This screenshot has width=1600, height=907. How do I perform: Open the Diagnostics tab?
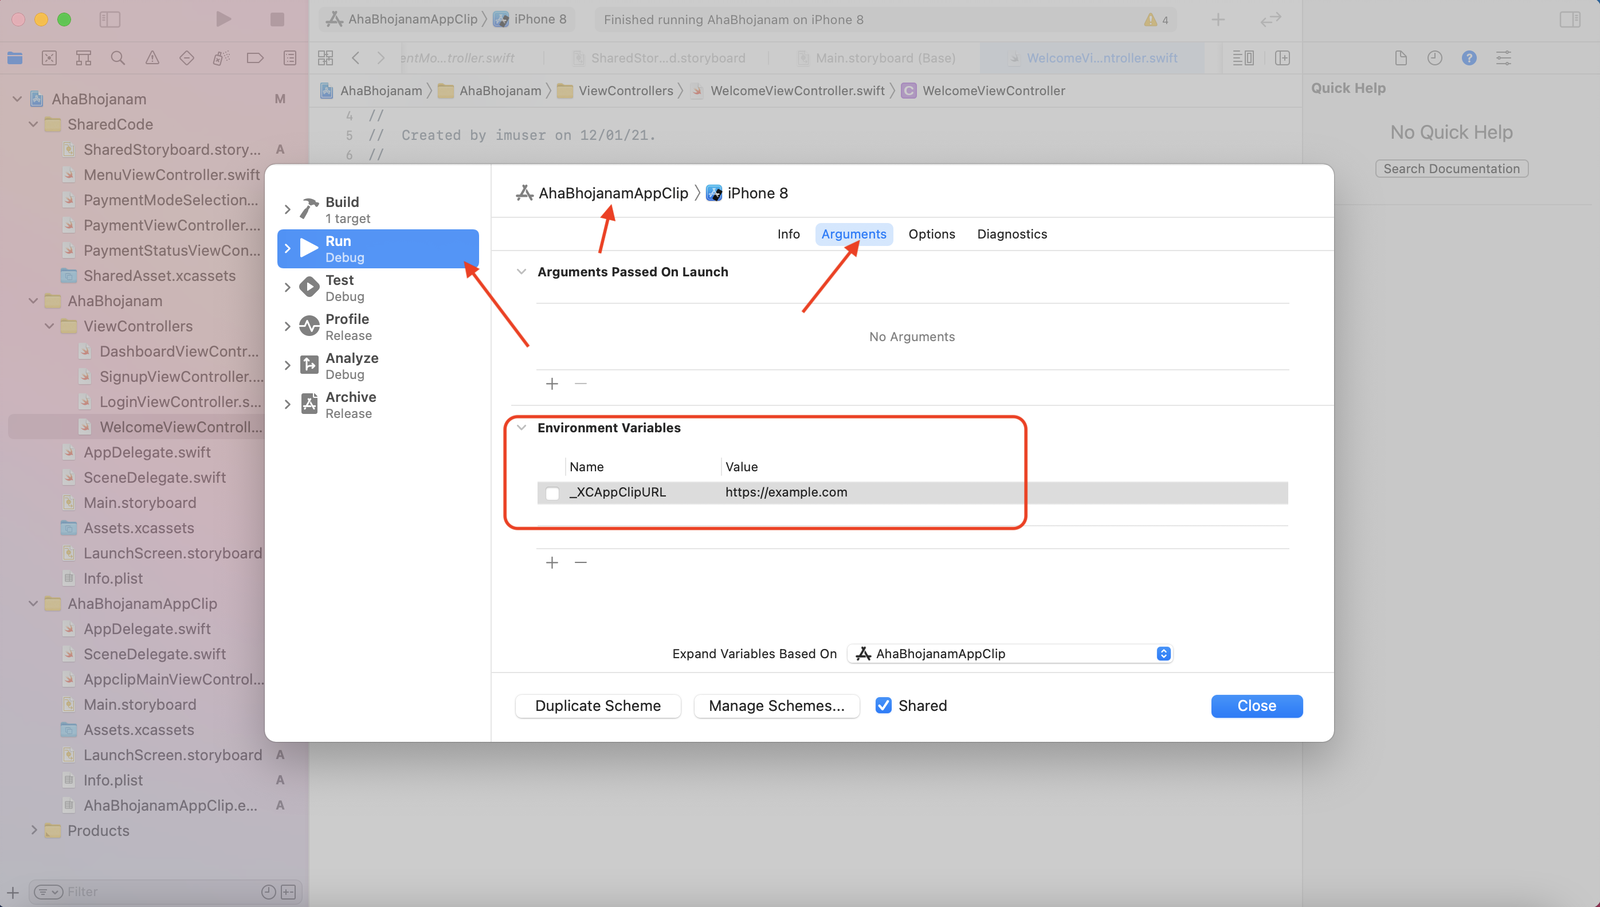1012,234
